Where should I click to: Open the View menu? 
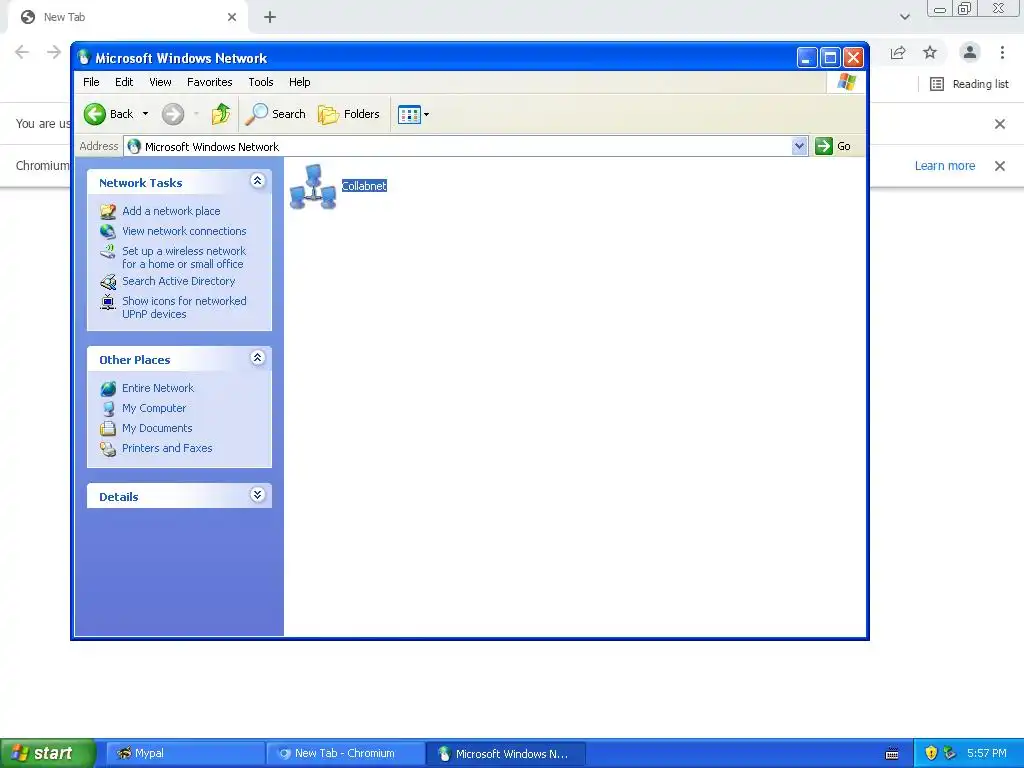click(x=160, y=82)
